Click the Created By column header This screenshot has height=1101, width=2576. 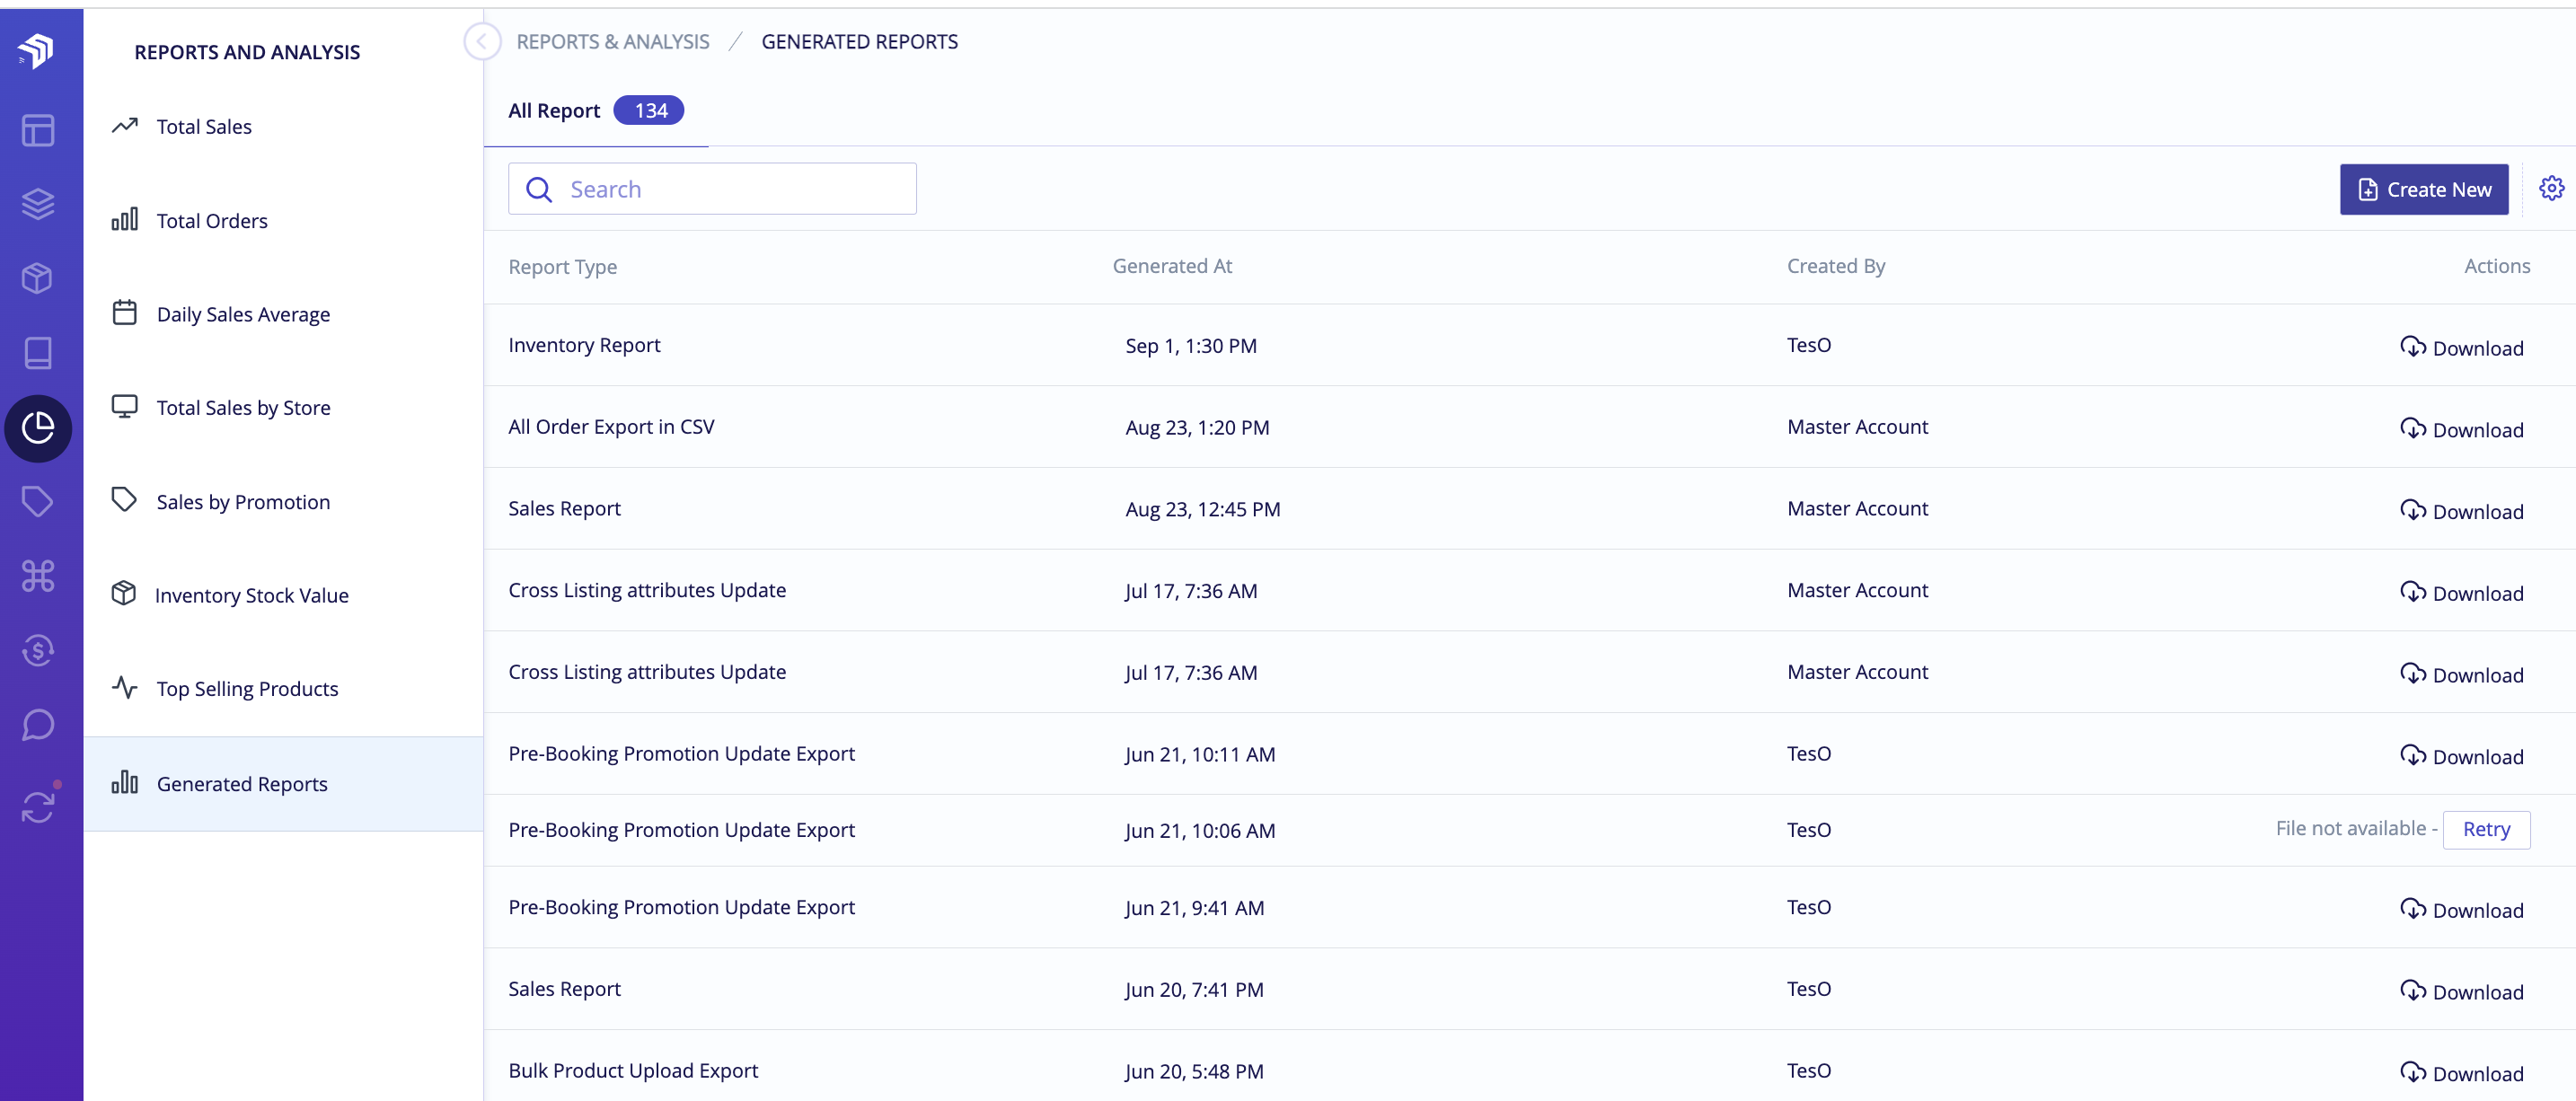click(x=1835, y=266)
